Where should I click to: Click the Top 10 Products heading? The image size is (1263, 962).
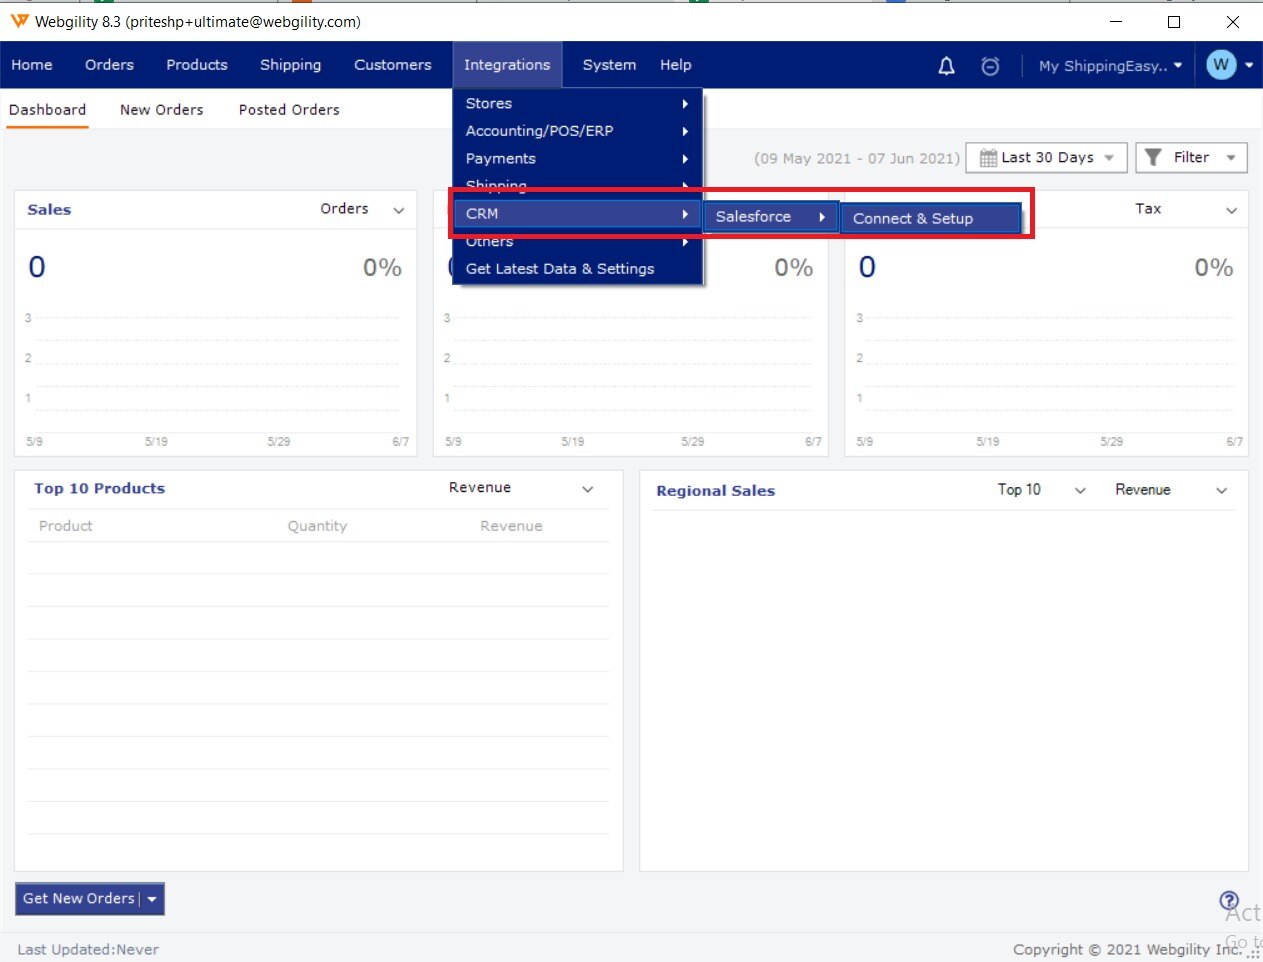pyautogui.click(x=99, y=489)
